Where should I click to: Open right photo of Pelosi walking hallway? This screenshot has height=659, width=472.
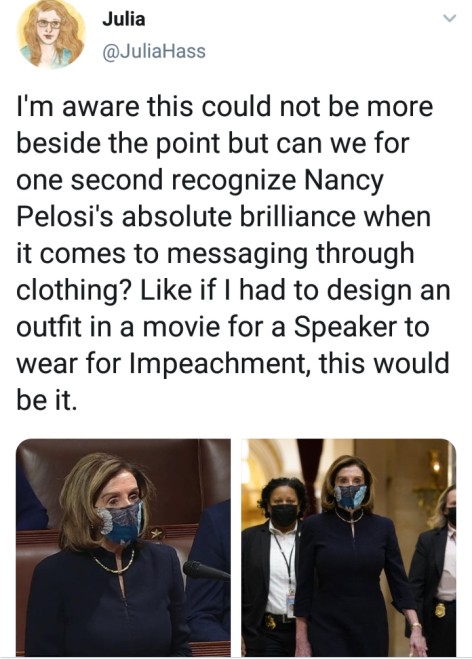348,547
